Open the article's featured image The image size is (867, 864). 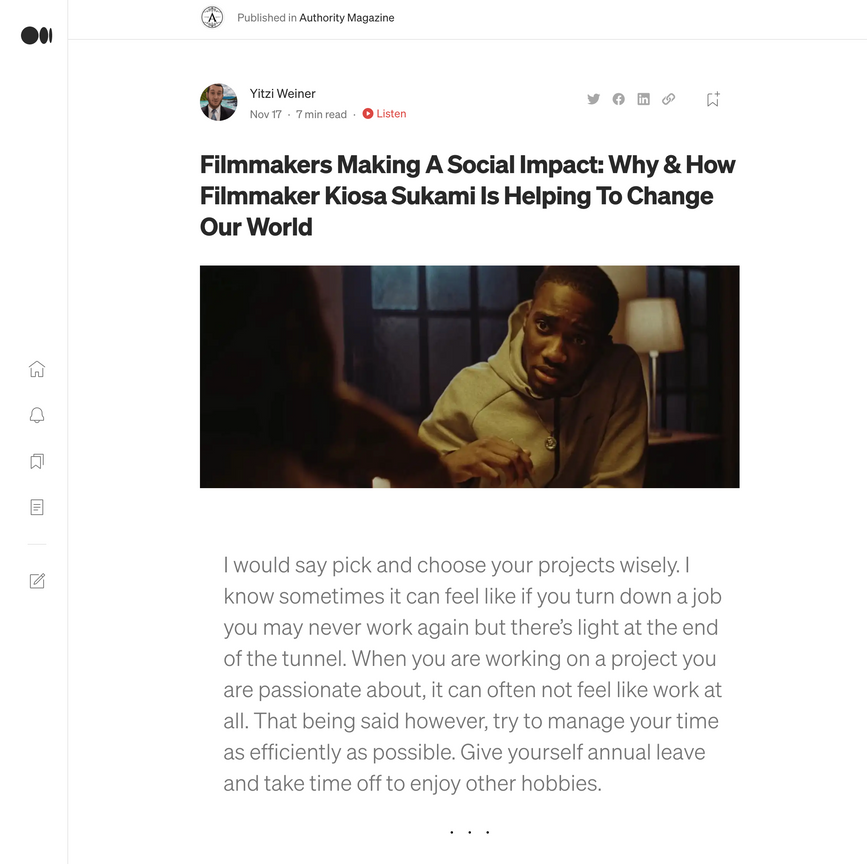click(x=469, y=376)
